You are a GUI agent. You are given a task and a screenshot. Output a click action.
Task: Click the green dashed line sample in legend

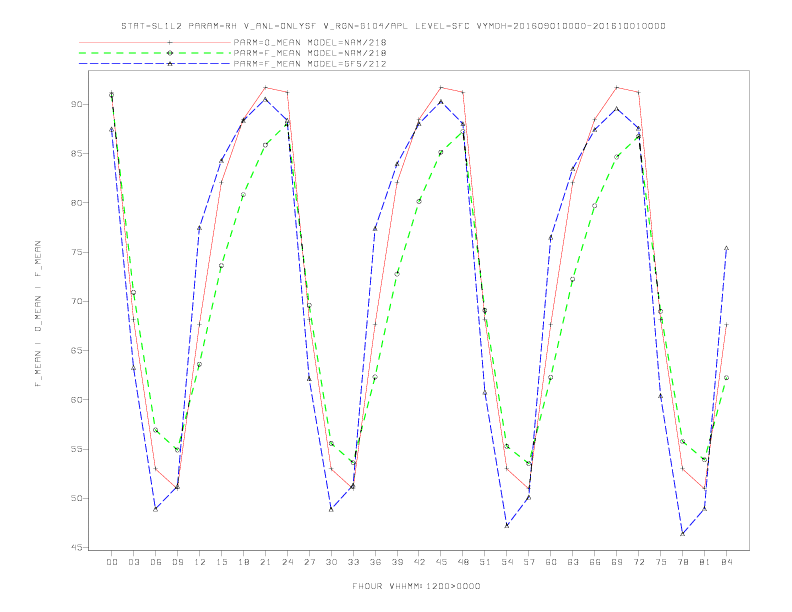pos(155,53)
